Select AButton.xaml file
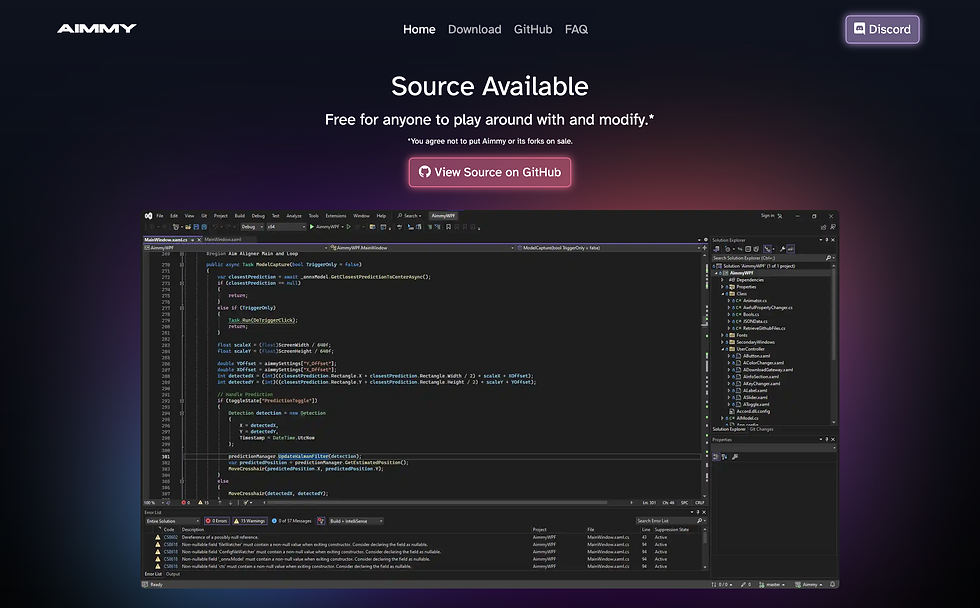This screenshot has height=608, width=980. coord(756,356)
